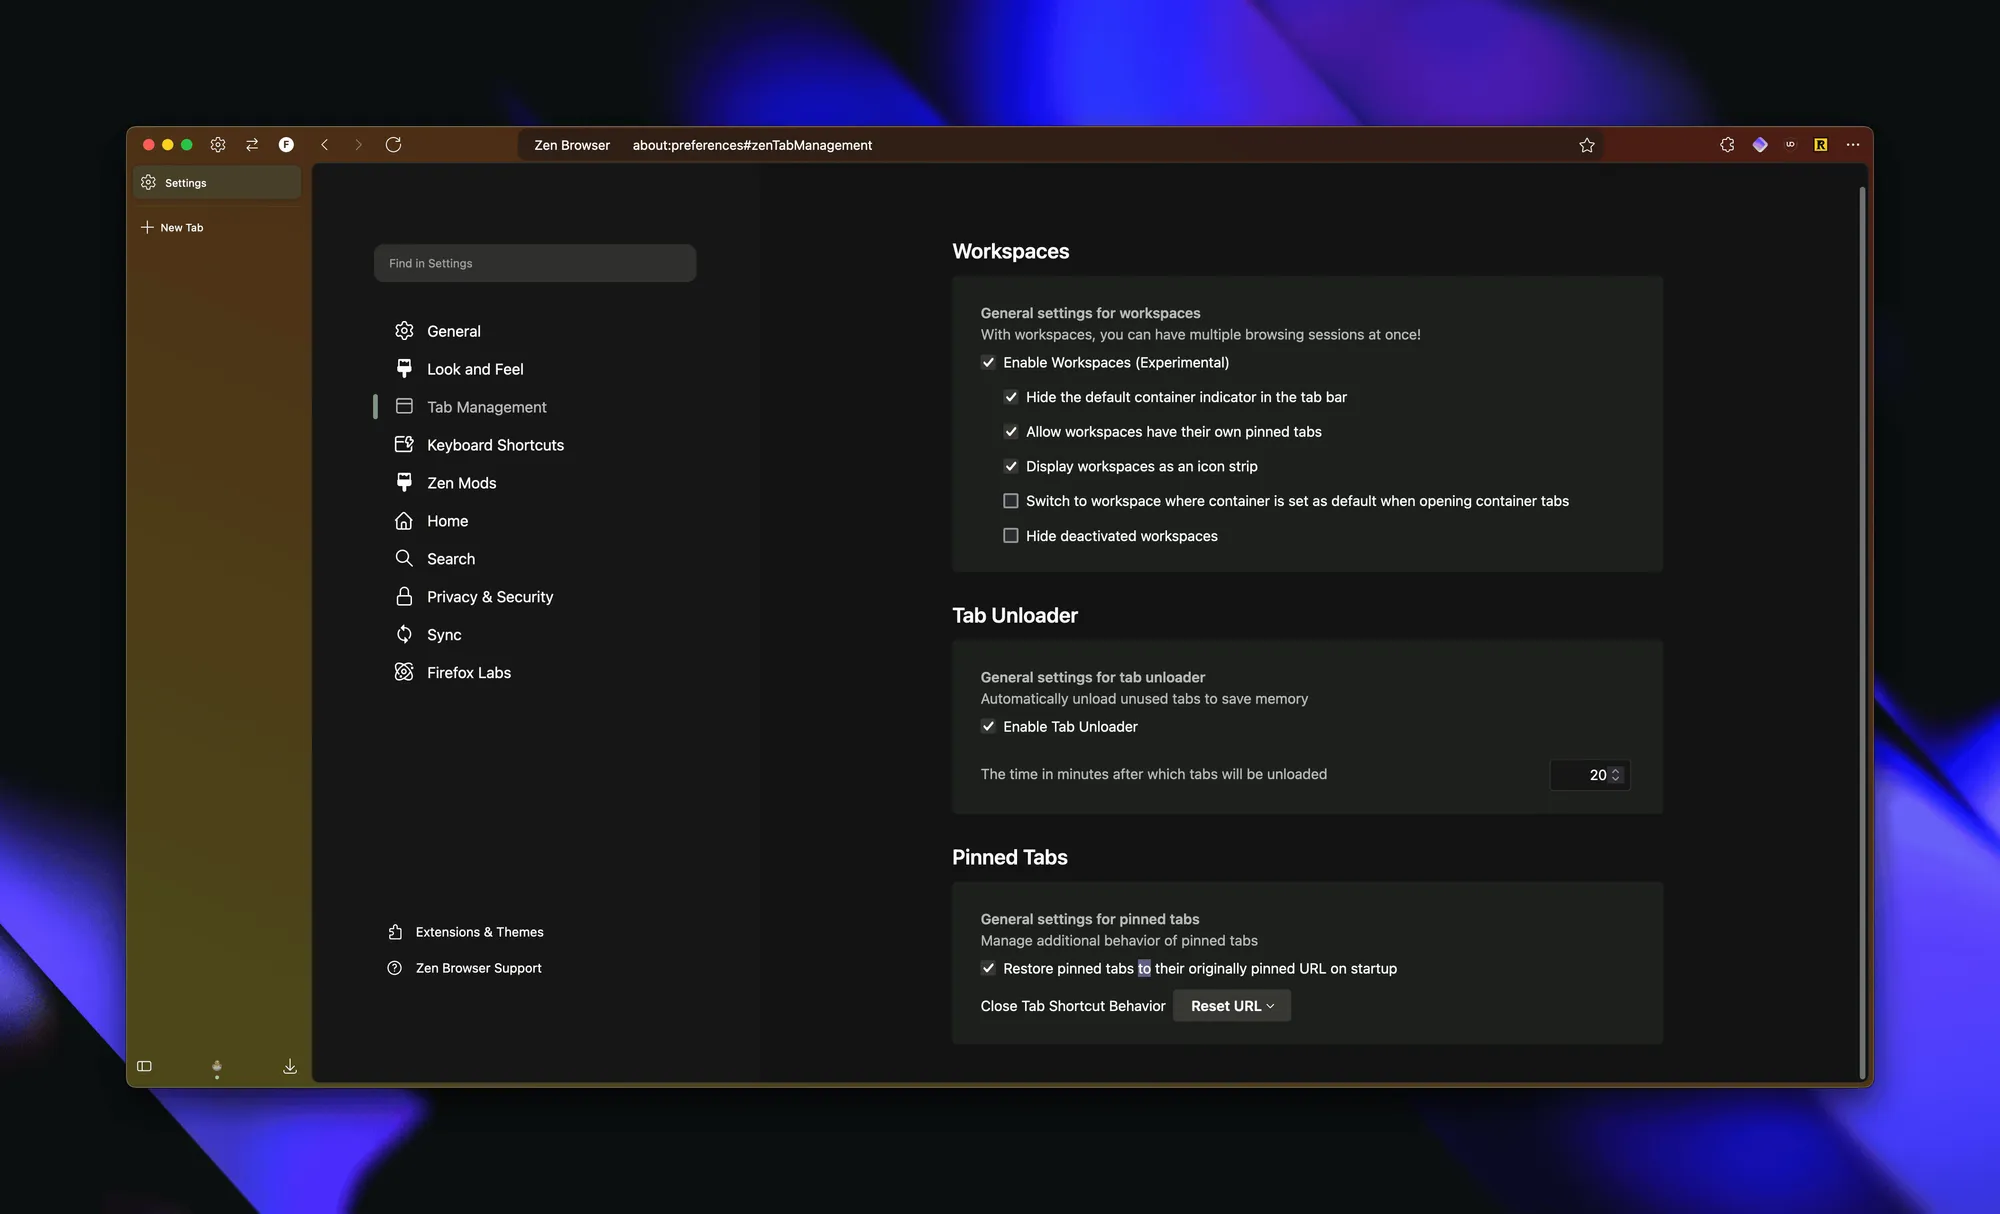The image size is (2000, 1214).
Task: Select the Look and Feel category
Action: tap(474, 369)
